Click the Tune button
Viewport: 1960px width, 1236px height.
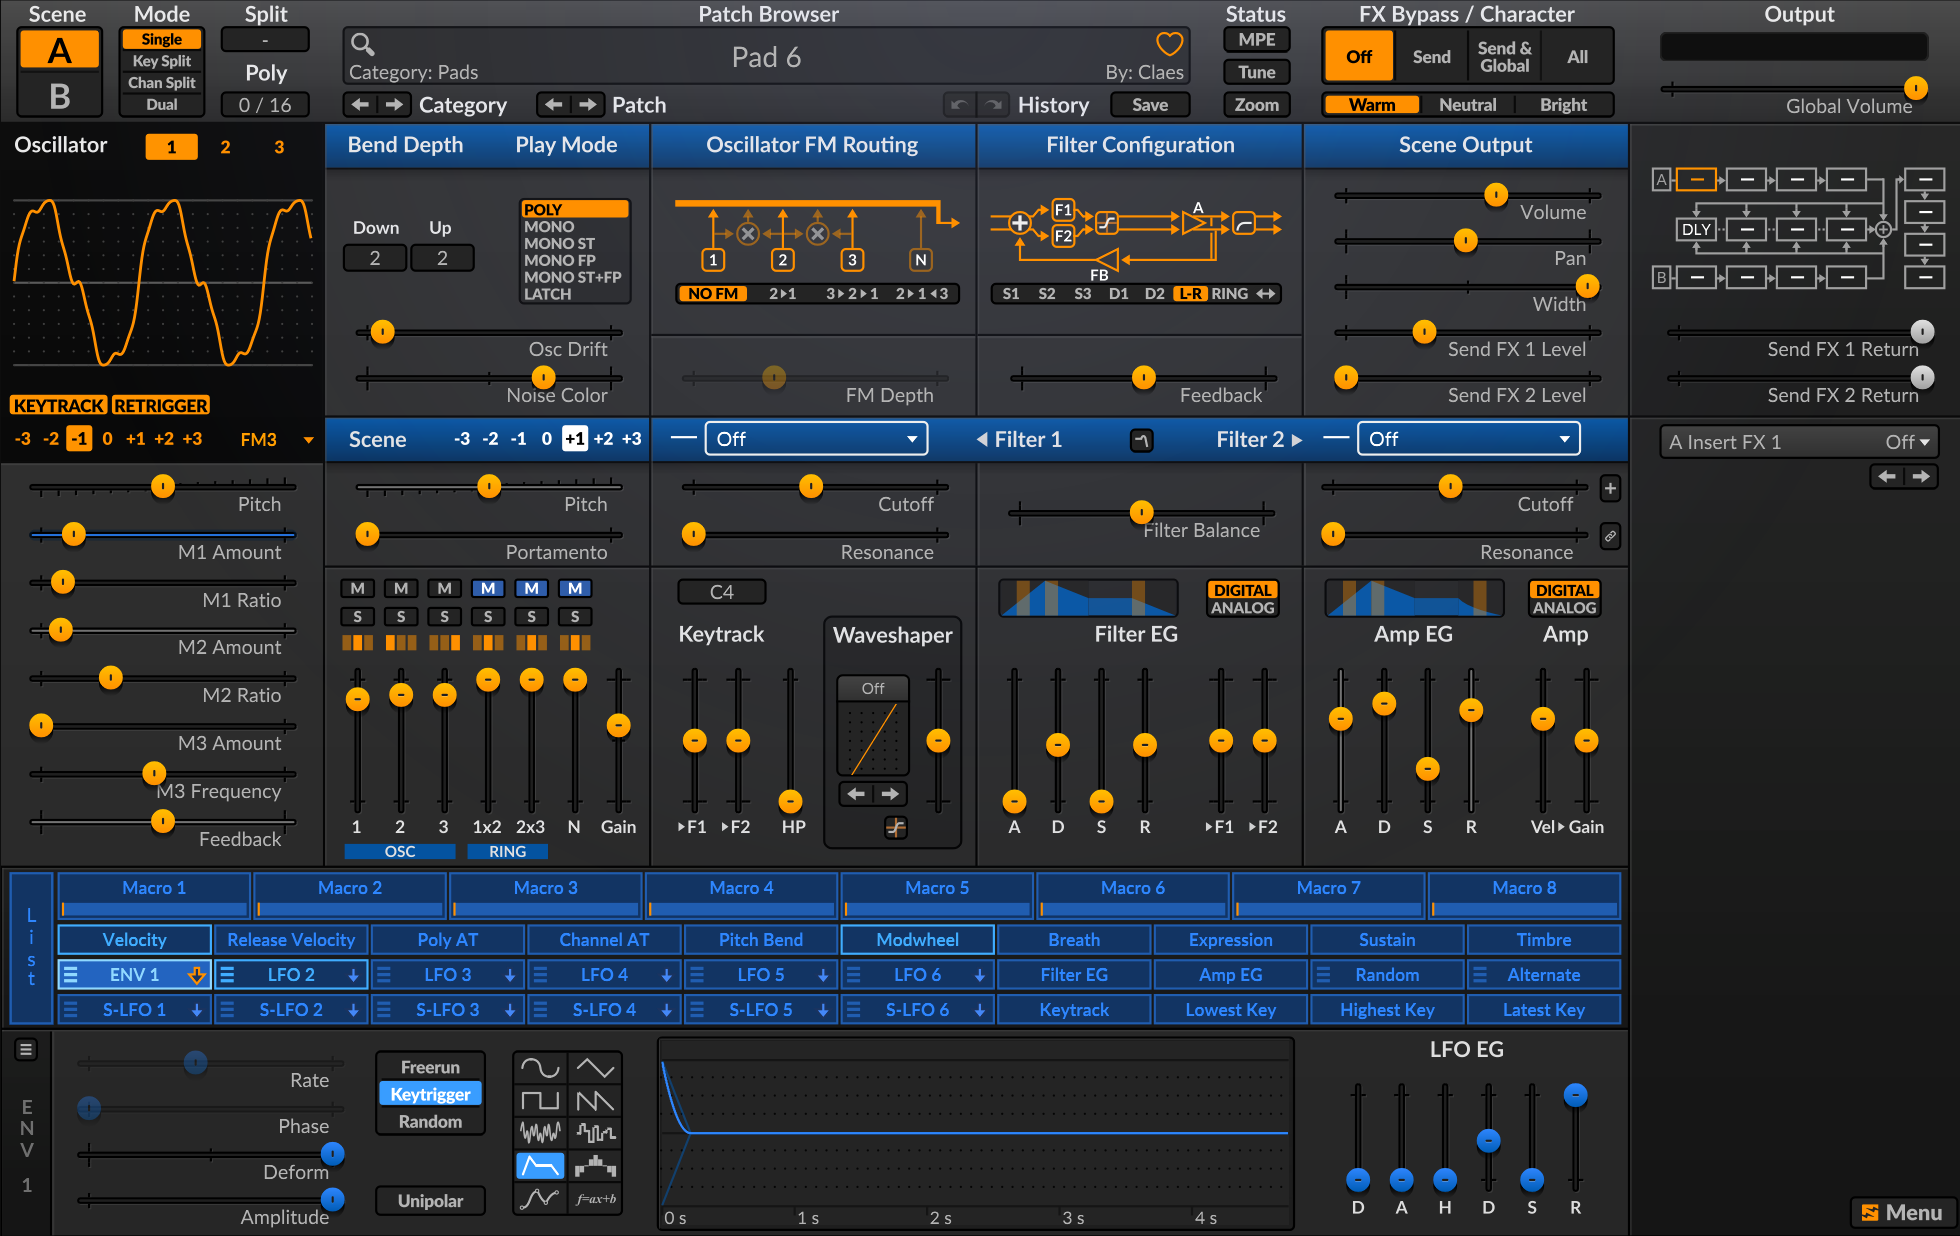pos(1257,72)
